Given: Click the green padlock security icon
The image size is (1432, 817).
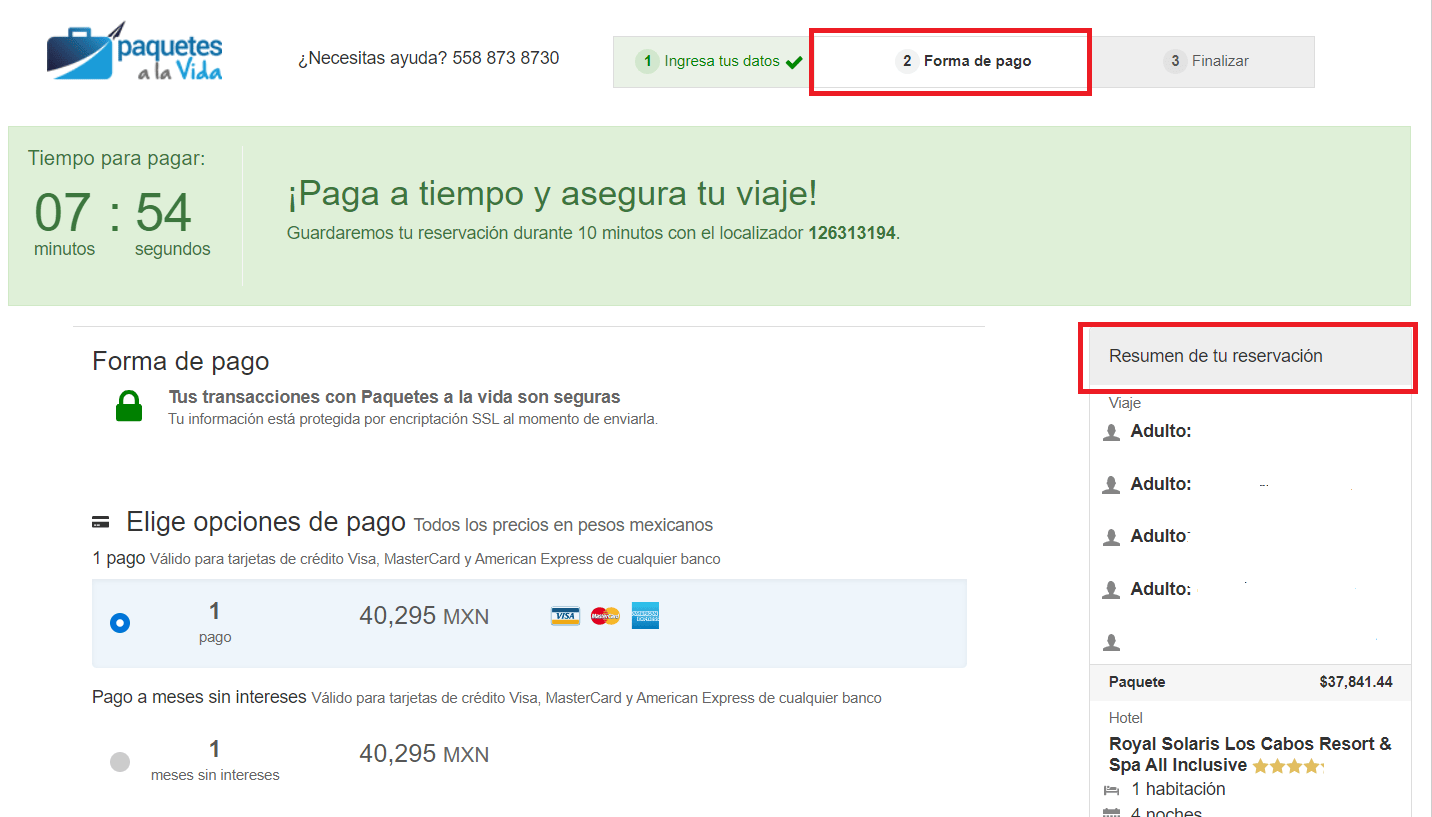Looking at the screenshot, I should point(129,406).
